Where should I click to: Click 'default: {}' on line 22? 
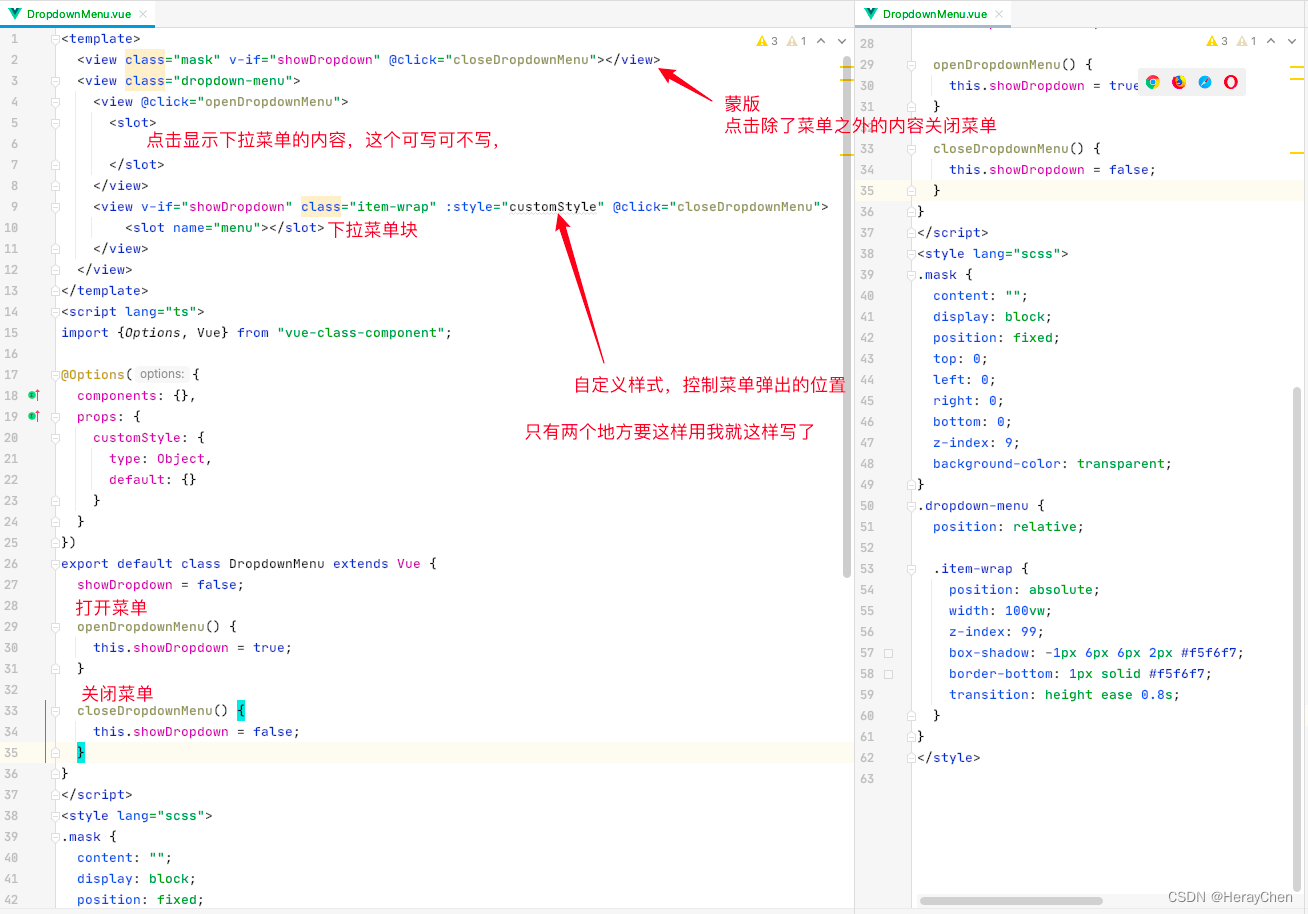pyautogui.click(x=153, y=479)
